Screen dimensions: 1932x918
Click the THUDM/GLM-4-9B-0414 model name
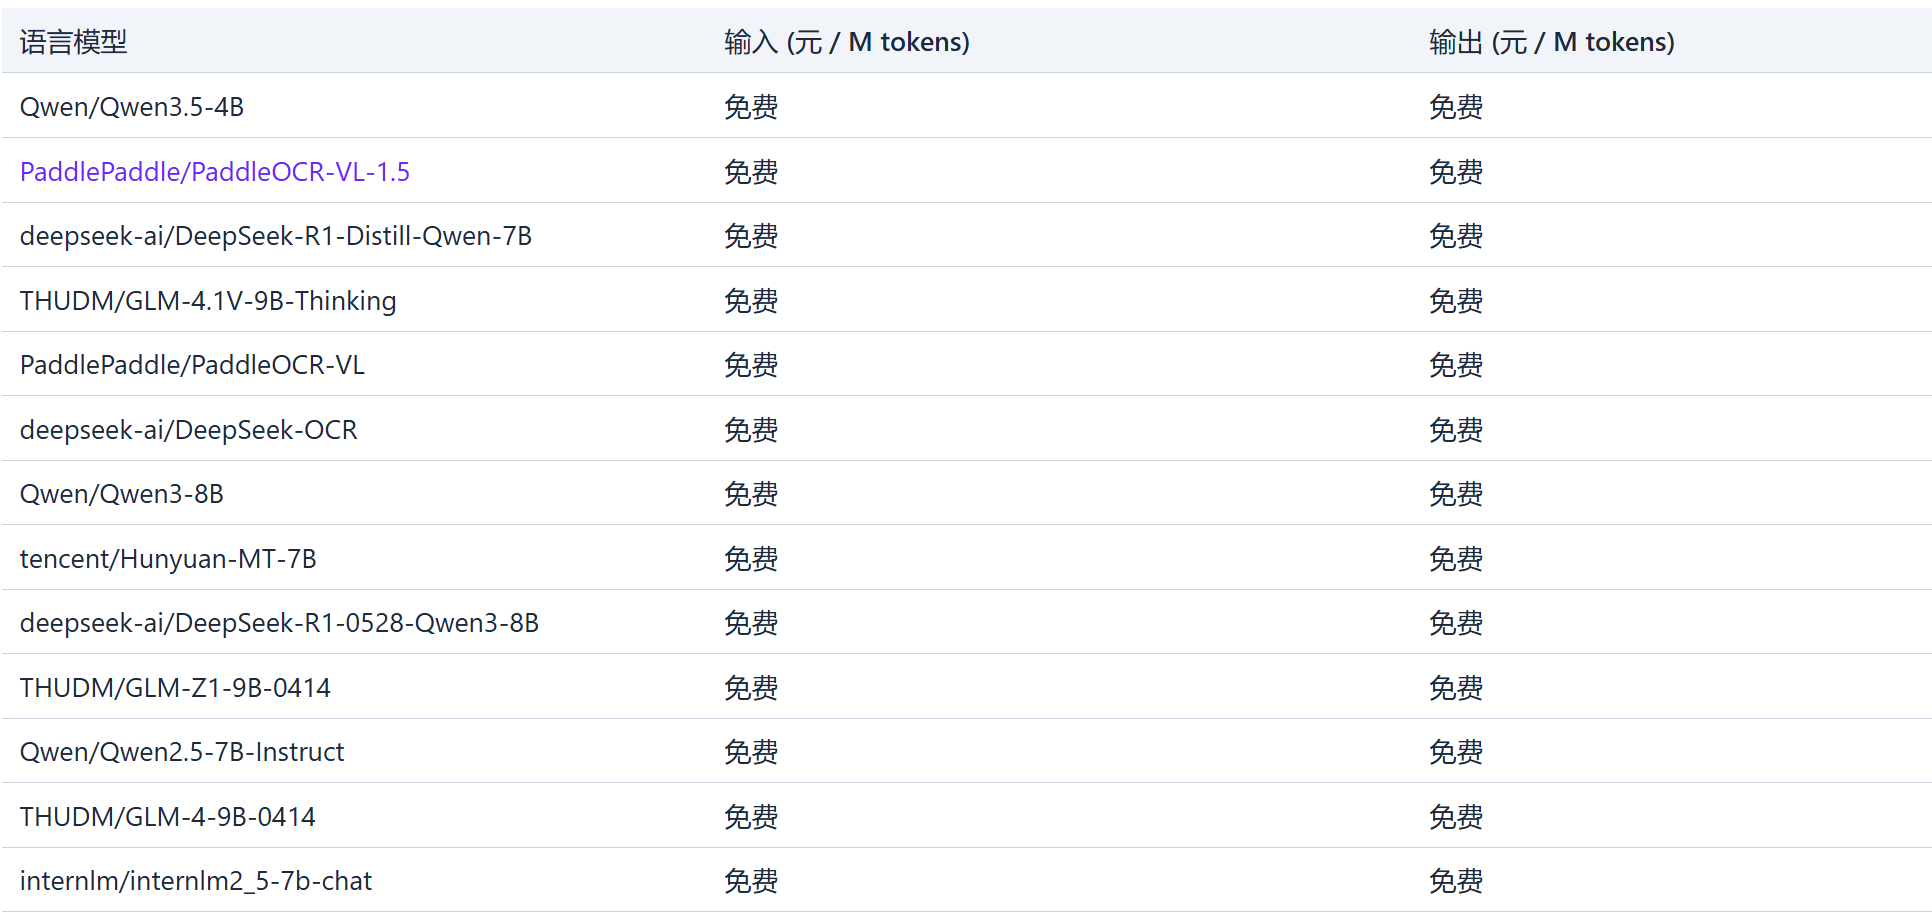168,817
